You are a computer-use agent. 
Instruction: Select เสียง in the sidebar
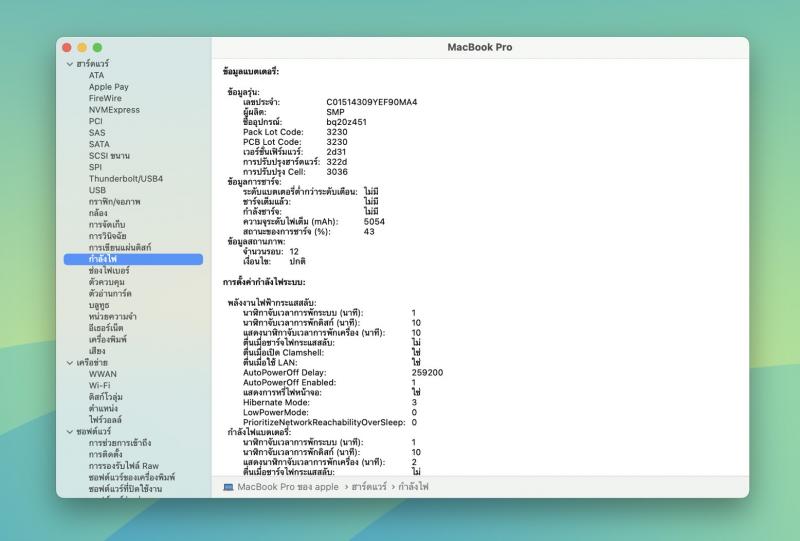point(97,351)
